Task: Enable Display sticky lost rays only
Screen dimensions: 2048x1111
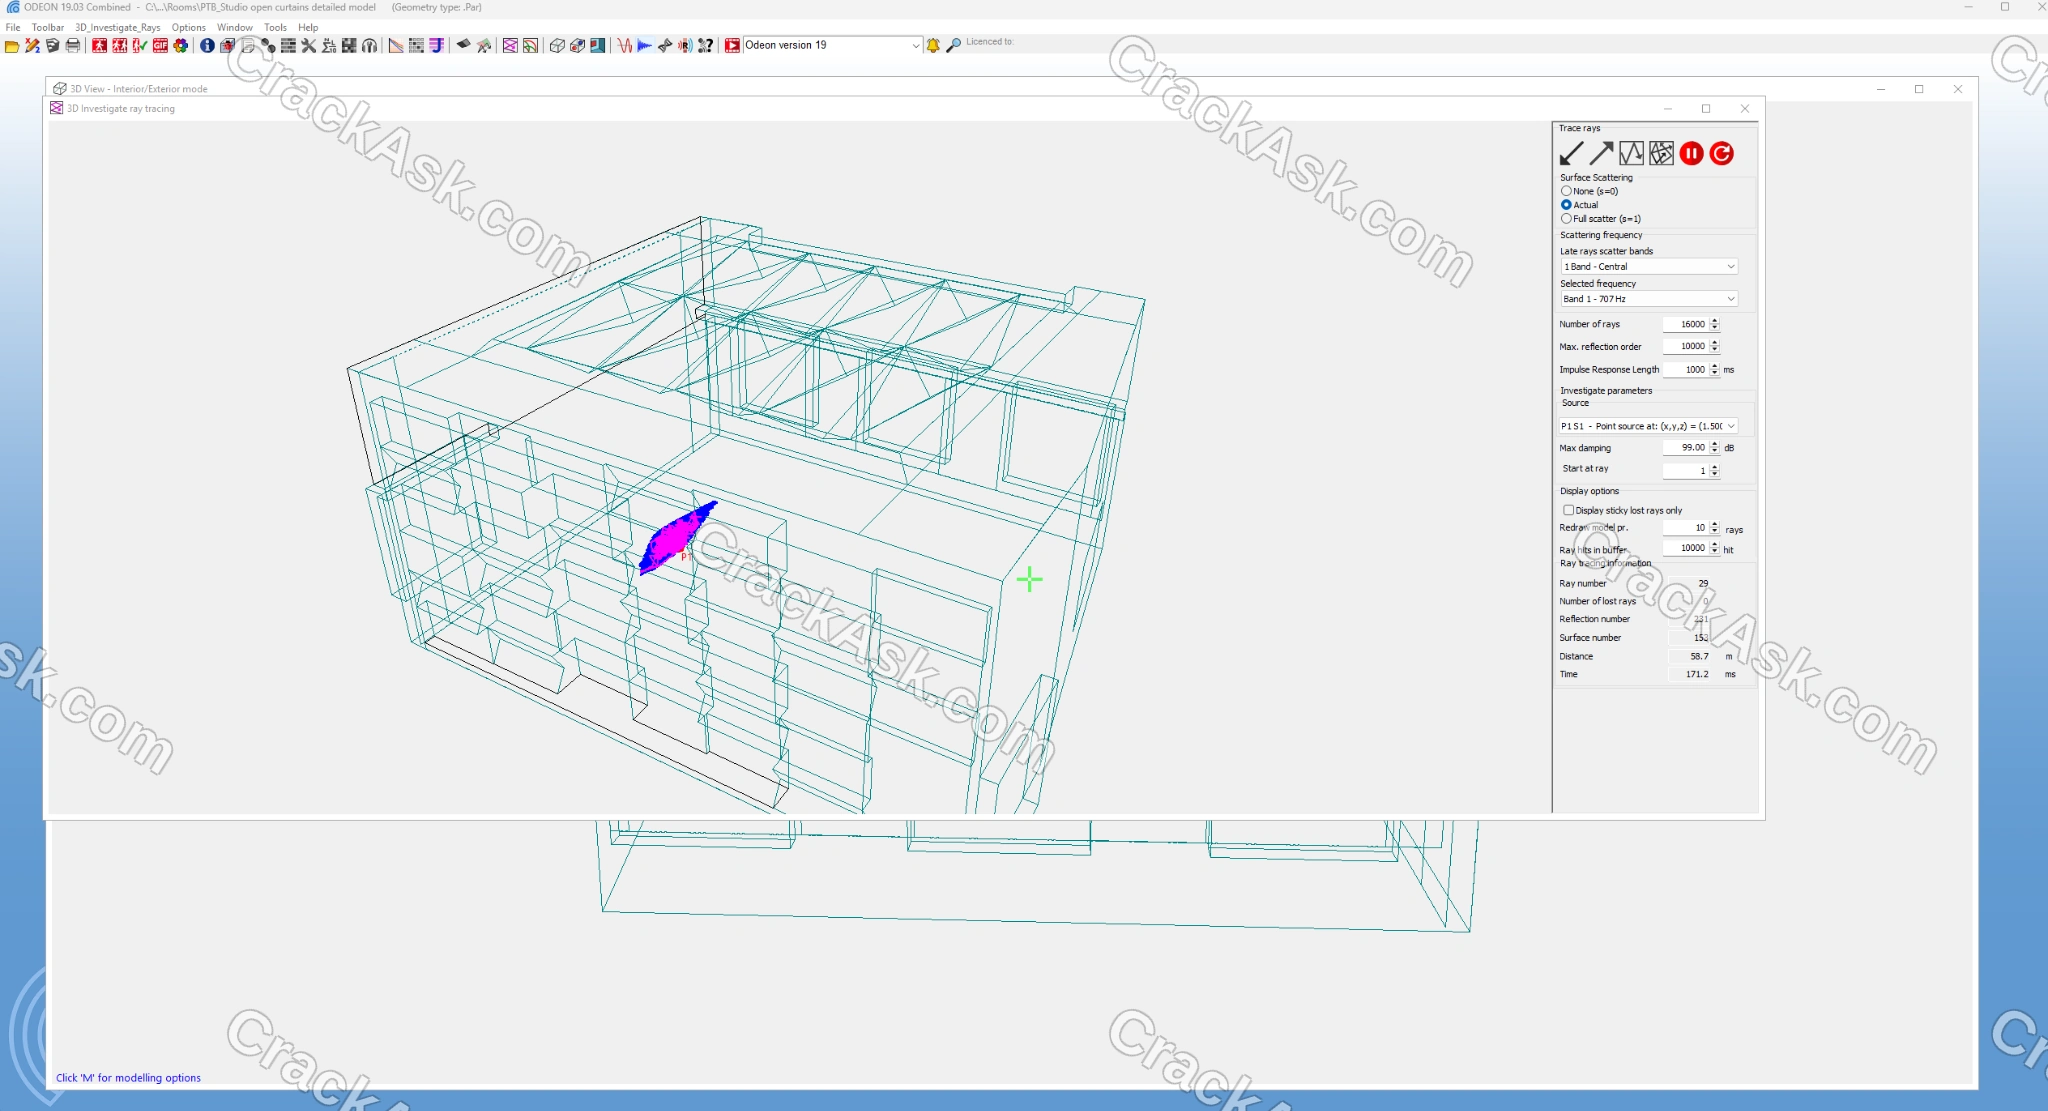Action: click(x=1569, y=510)
